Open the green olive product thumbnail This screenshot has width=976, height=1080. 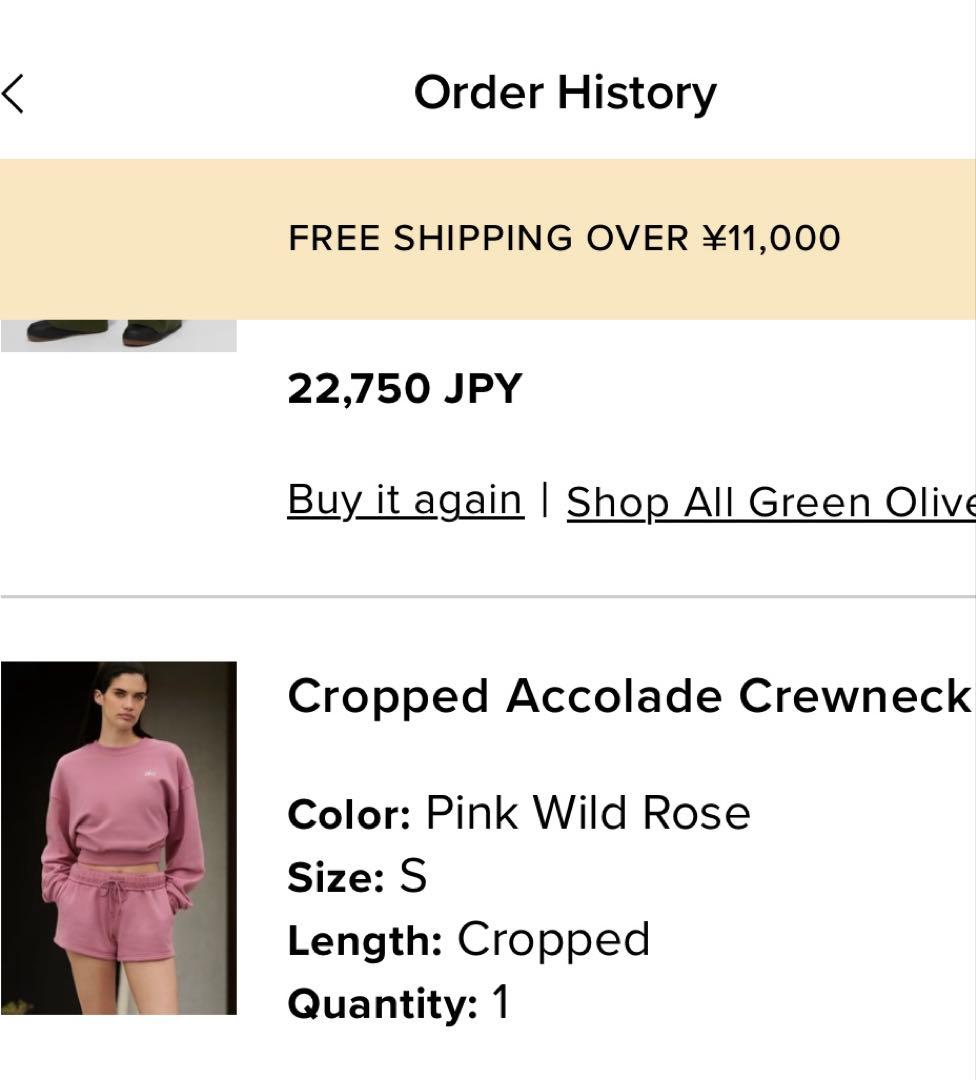118,335
